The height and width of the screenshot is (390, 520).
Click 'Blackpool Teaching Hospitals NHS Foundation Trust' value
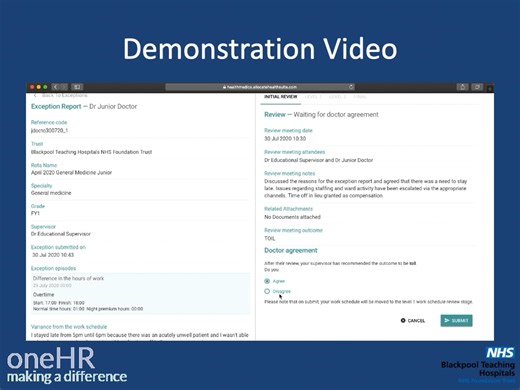point(91,152)
